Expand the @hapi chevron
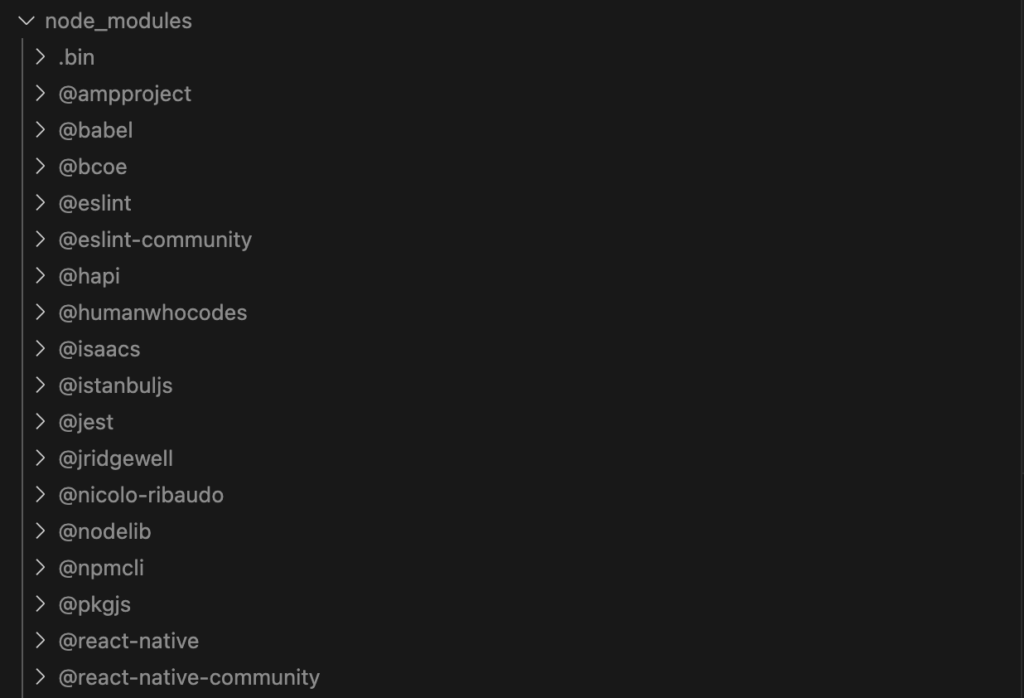This screenshot has height=698, width=1024. tap(40, 276)
